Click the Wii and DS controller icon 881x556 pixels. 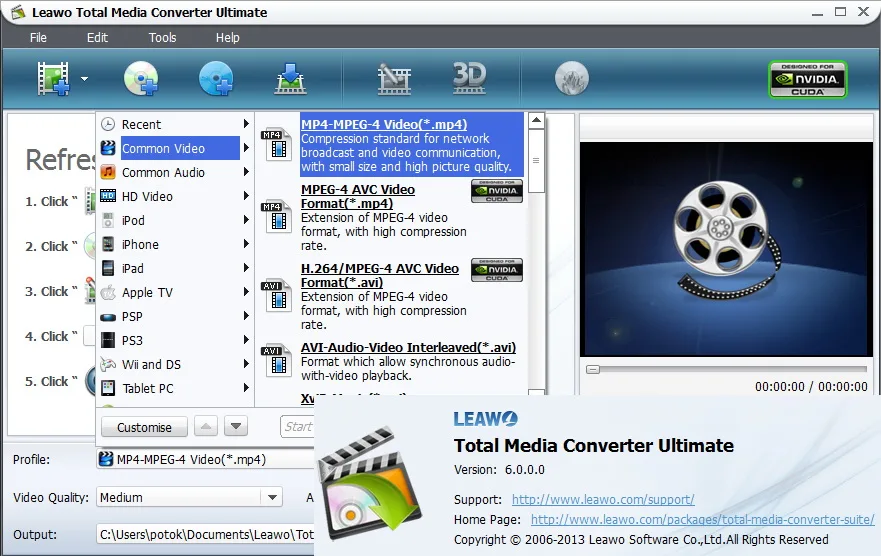(108, 364)
